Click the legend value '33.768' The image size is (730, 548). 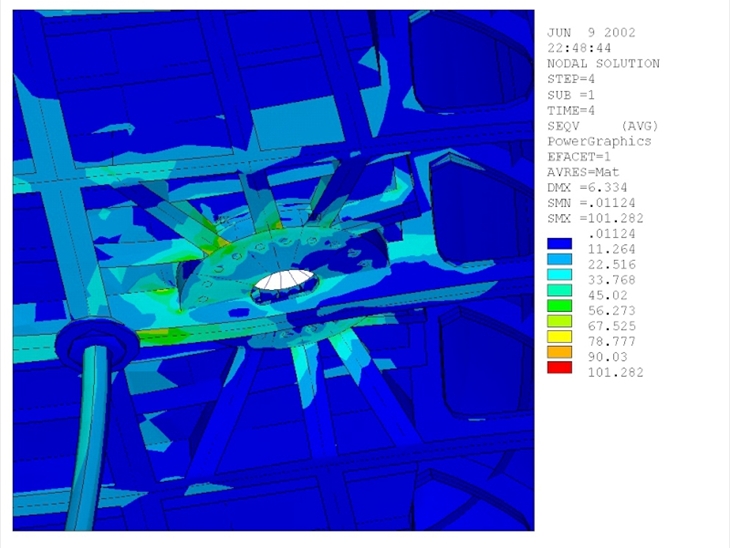coord(611,280)
